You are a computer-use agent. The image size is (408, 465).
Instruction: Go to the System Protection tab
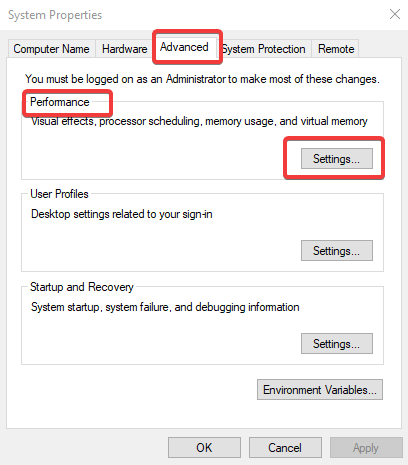[264, 49]
